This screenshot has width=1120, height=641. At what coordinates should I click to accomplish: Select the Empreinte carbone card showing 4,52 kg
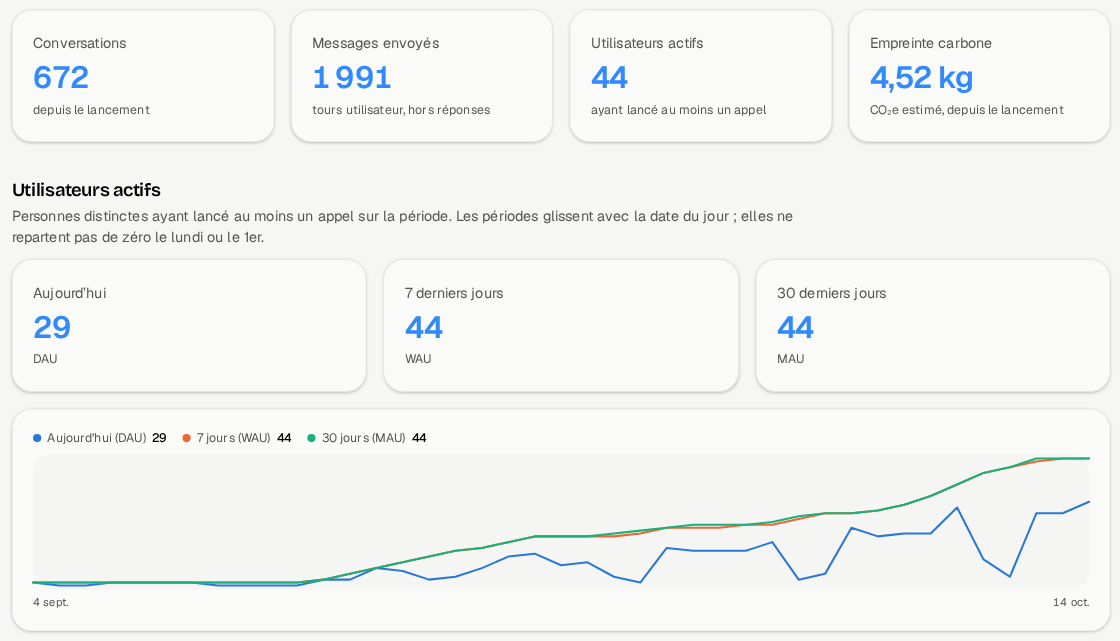tap(979, 76)
